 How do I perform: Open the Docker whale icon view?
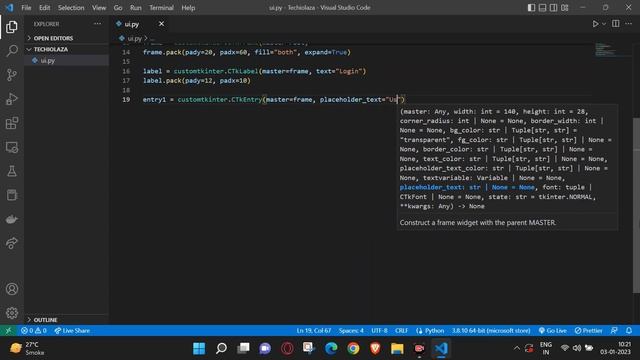12,220
